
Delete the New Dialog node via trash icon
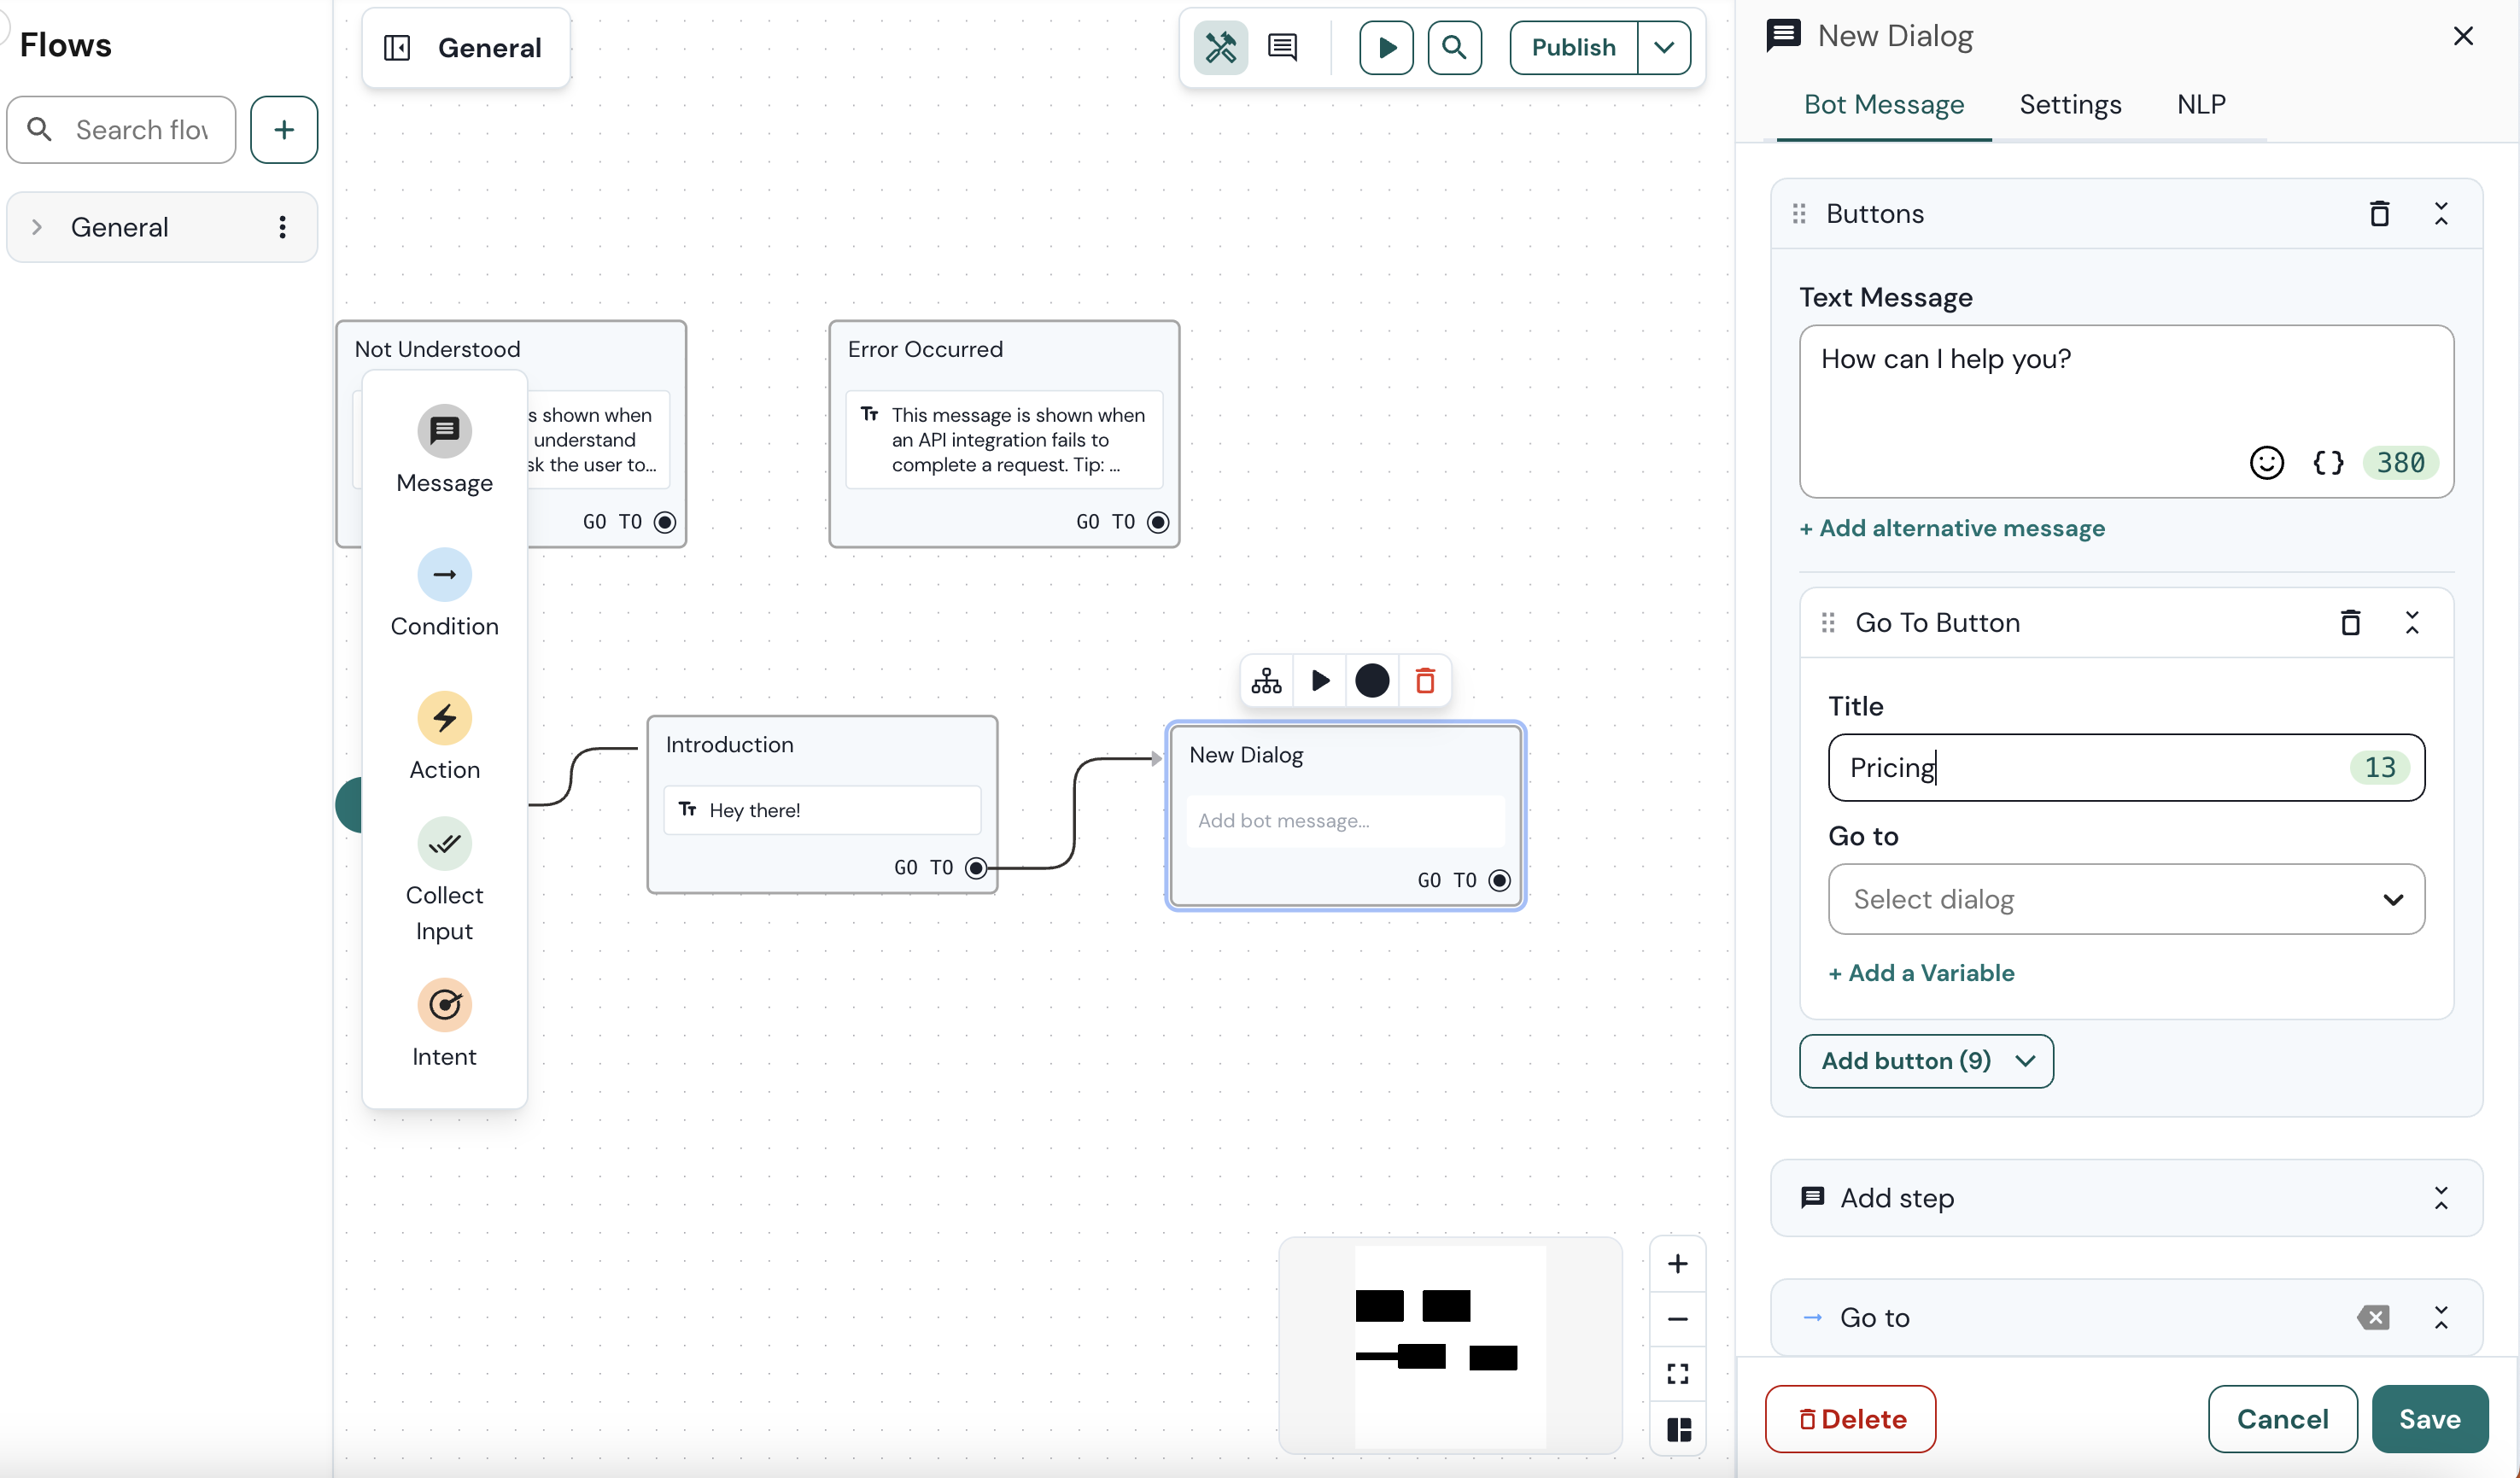(1424, 680)
